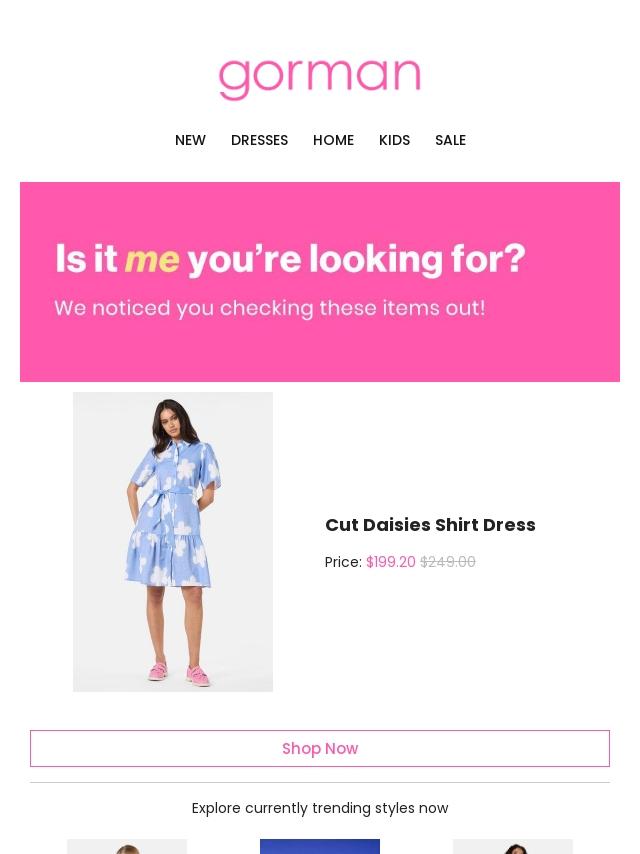
Task: Click the 'Price:' label text
Action: point(343,562)
